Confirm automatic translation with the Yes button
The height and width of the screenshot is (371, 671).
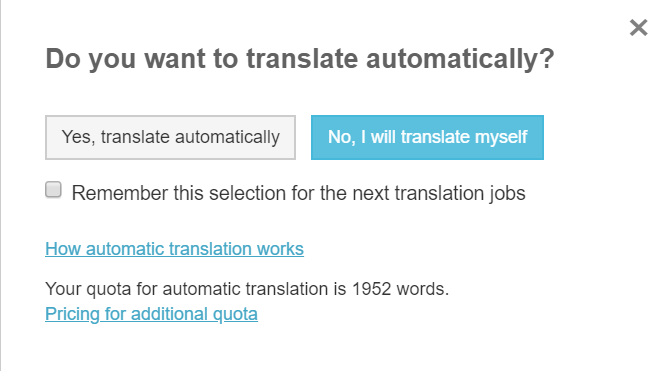170,137
